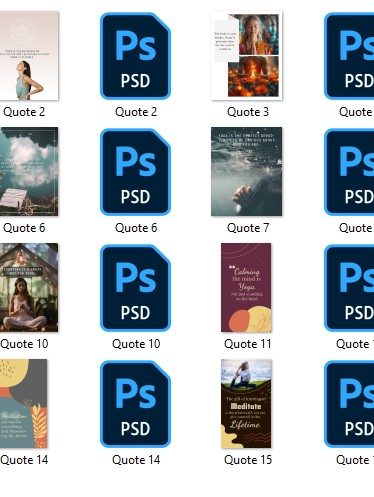The height and width of the screenshot is (497, 374).
Task: Click the 'Quote 6' name under the clouds image
Action: 24,228
